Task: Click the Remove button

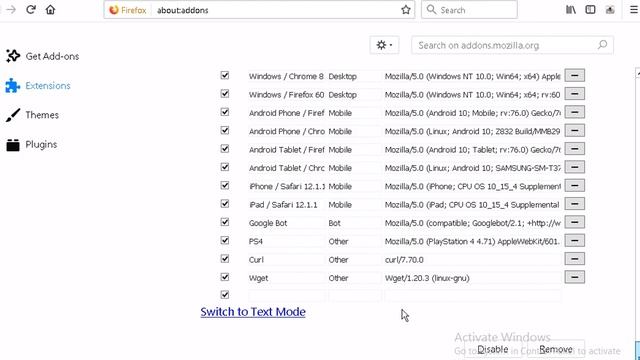Action: click(x=556, y=349)
